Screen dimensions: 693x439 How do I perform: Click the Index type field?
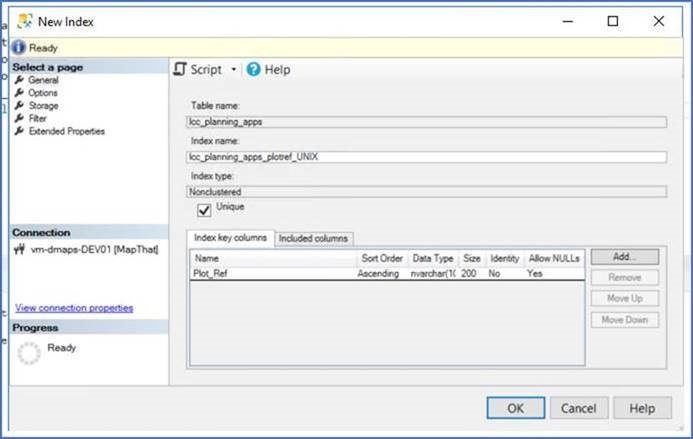[x=426, y=191]
